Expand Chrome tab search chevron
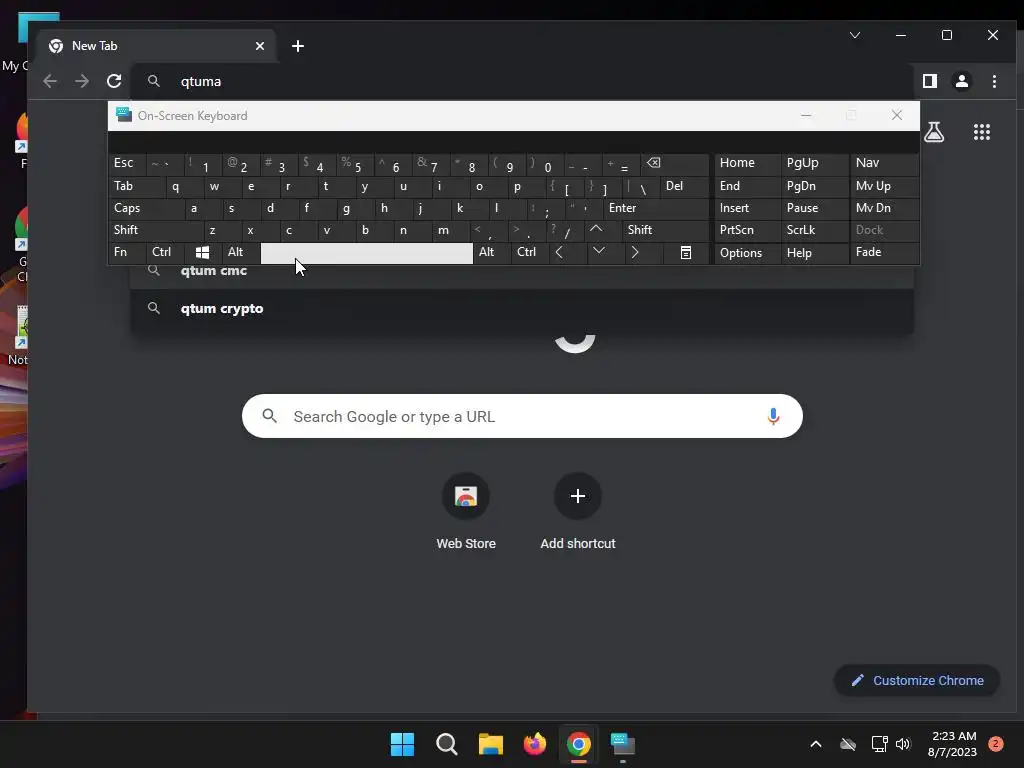The width and height of the screenshot is (1024, 768). pyautogui.click(x=855, y=35)
